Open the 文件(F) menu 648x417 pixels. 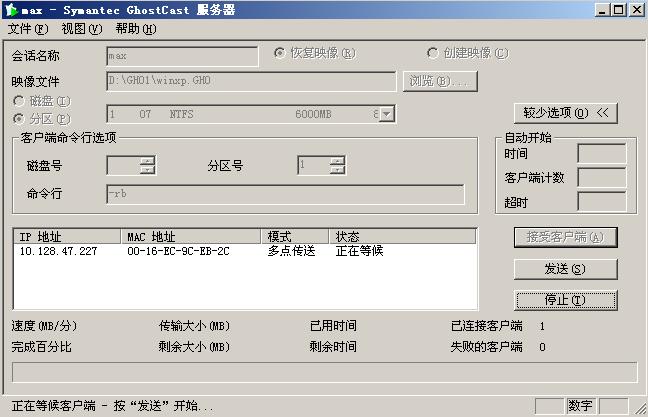[28, 29]
